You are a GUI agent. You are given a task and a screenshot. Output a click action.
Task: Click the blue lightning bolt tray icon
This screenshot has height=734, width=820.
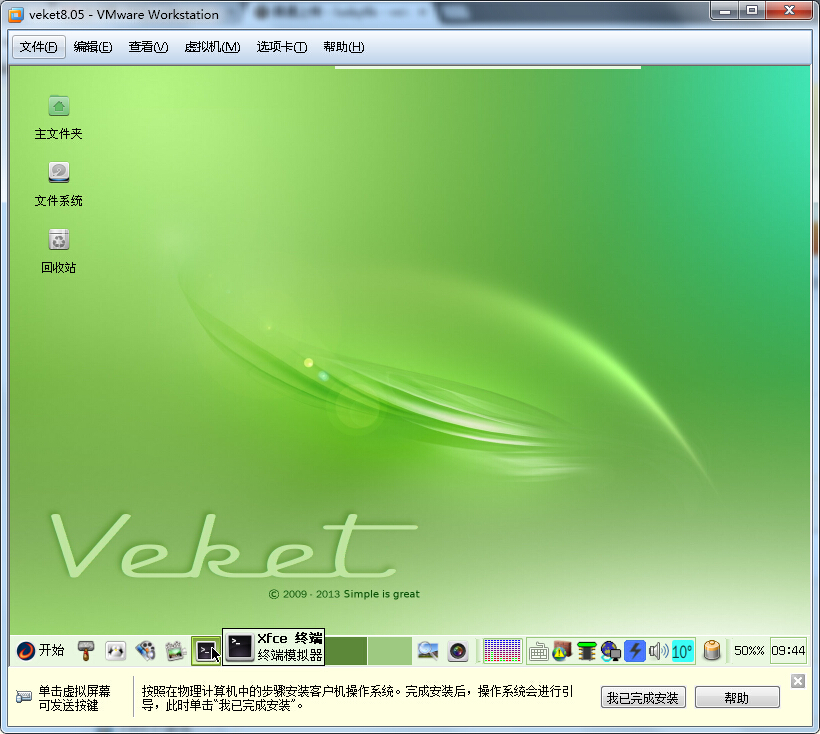pyautogui.click(x=635, y=651)
